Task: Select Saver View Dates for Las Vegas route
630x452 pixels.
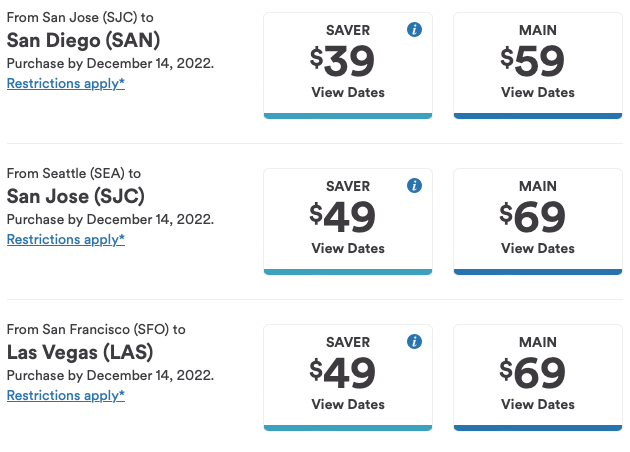Action: [348, 404]
